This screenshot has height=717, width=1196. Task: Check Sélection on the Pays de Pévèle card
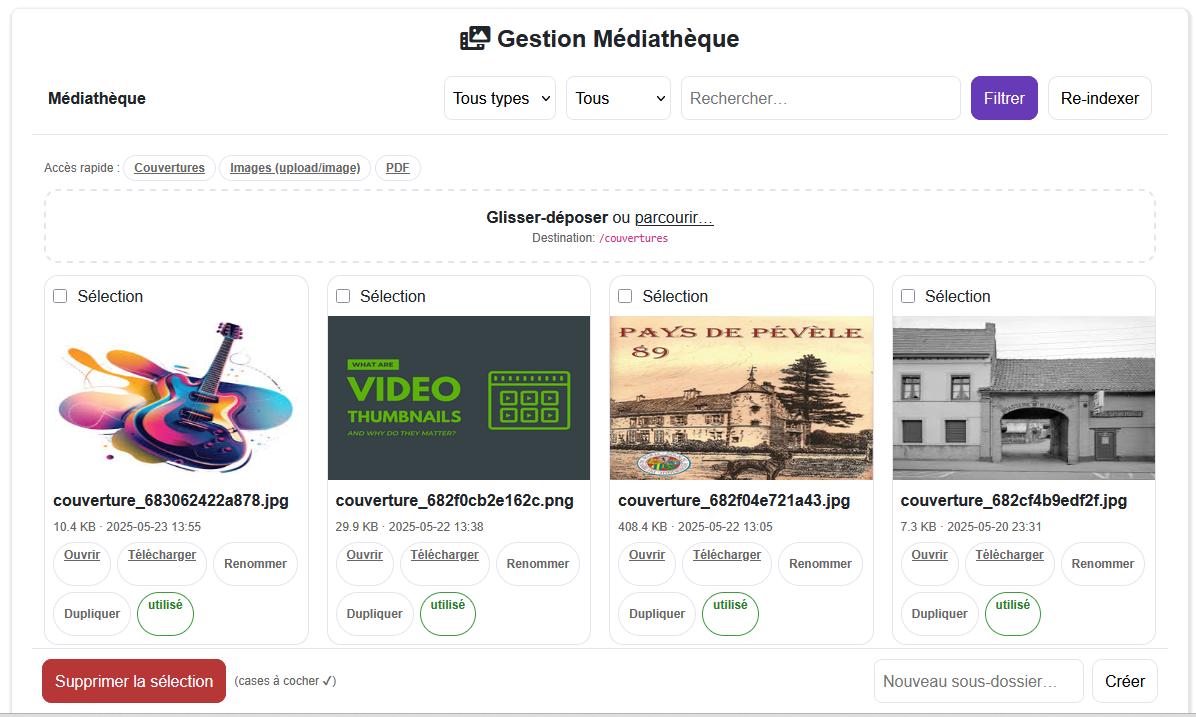tap(625, 296)
